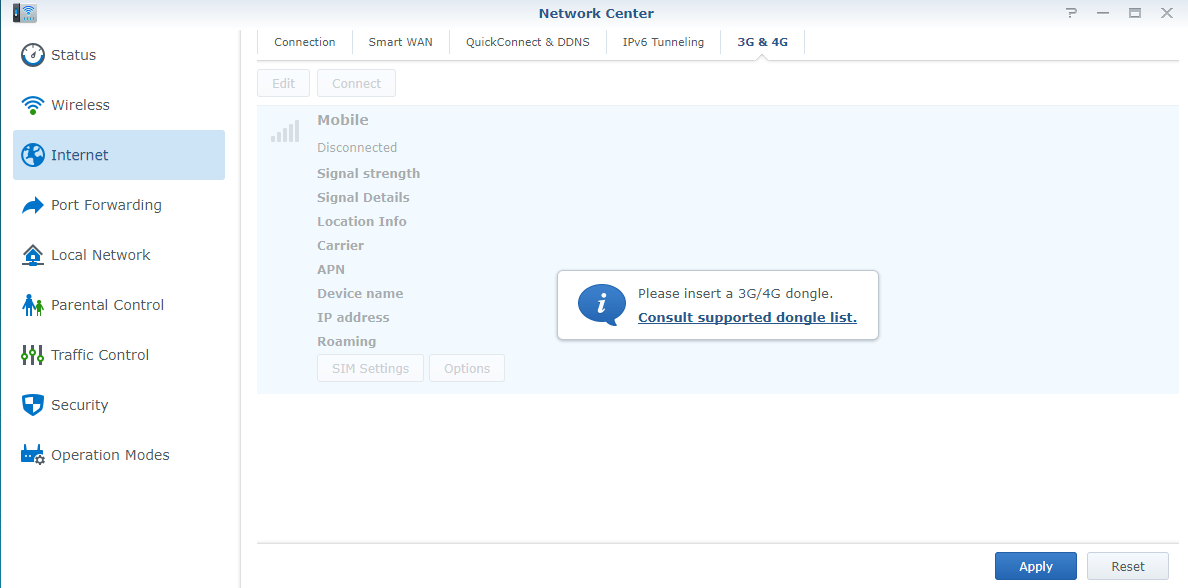Click the Local Network house icon
The image size is (1188, 588).
33,255
